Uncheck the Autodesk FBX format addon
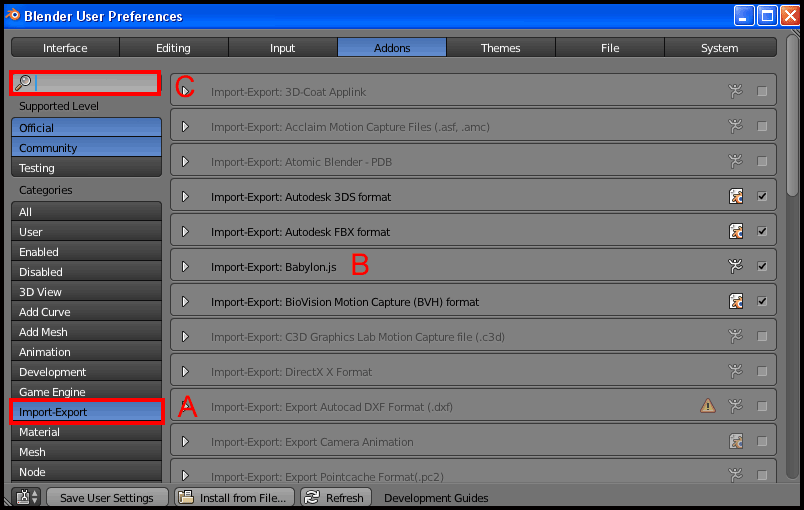This screenshot has height=510, width=804. [762, 231]
